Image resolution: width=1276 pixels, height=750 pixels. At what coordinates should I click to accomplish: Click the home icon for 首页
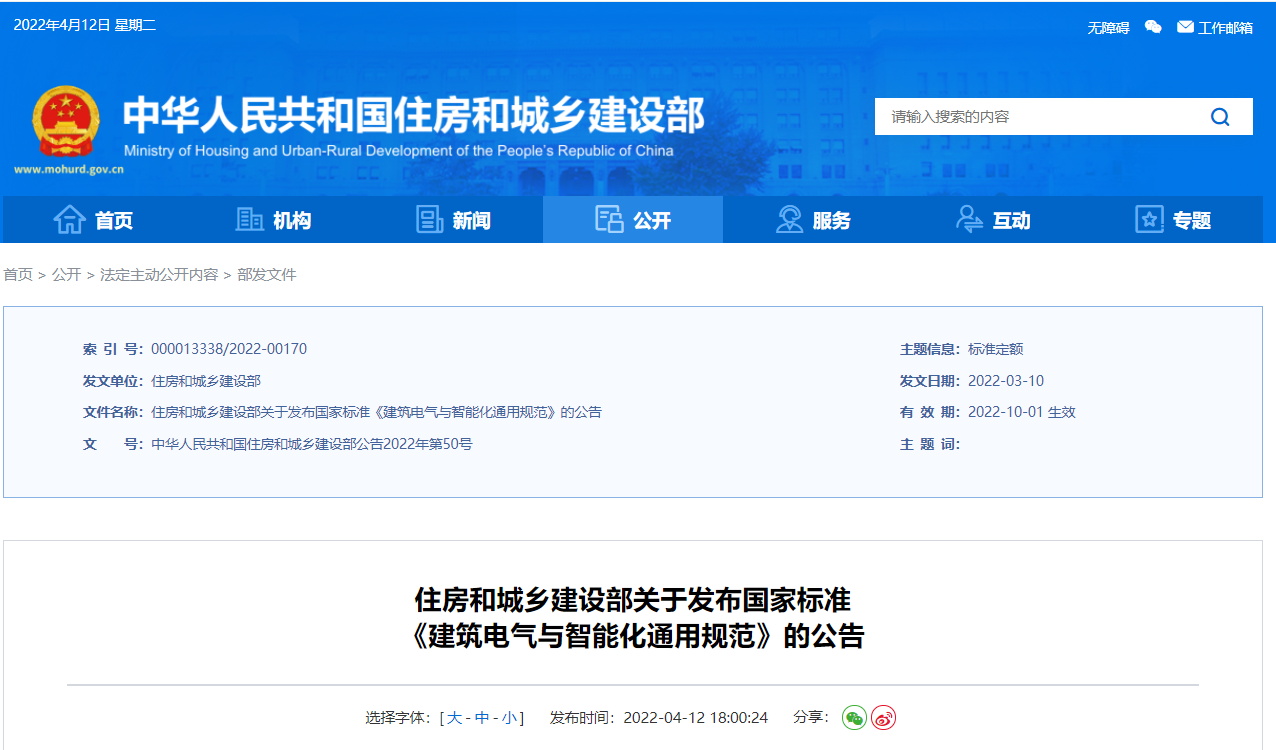click(x=69, y=219)
